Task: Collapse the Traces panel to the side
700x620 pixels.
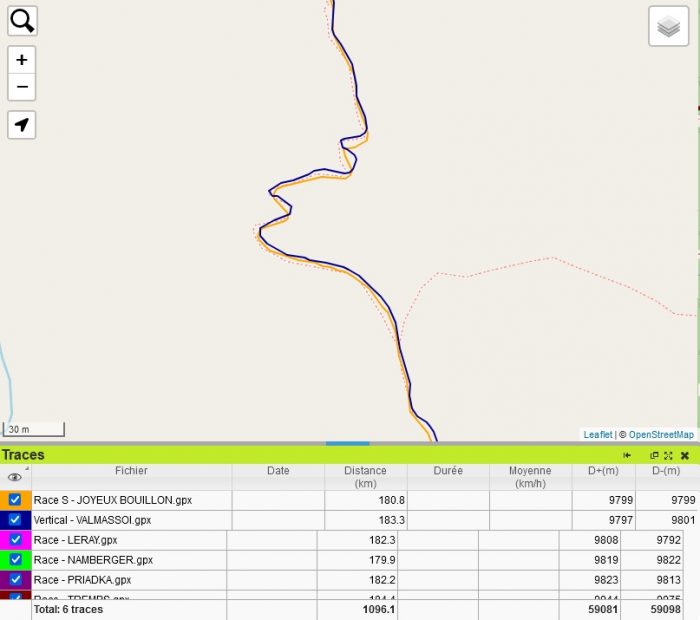Action: tap(627, 455)
